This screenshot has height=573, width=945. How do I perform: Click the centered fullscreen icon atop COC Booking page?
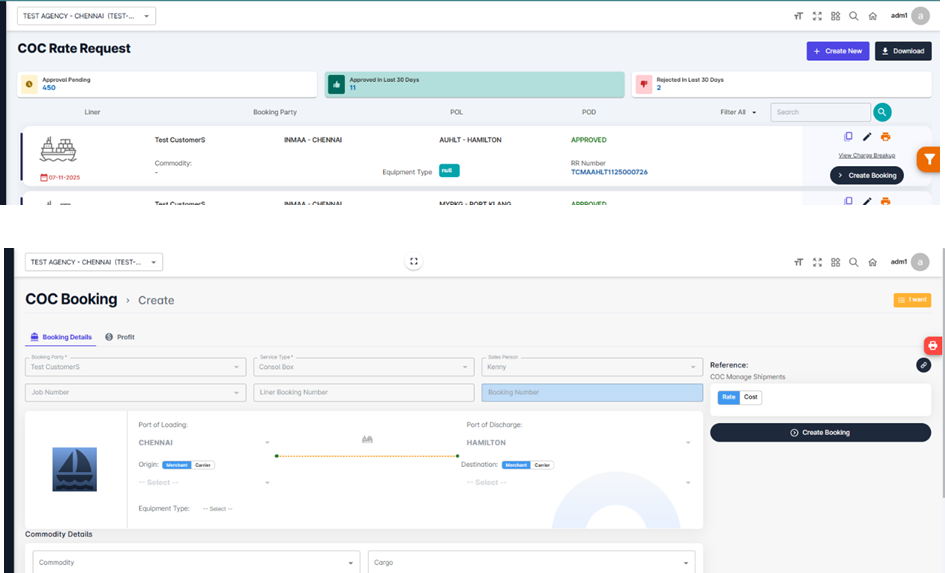coord(414,262)
